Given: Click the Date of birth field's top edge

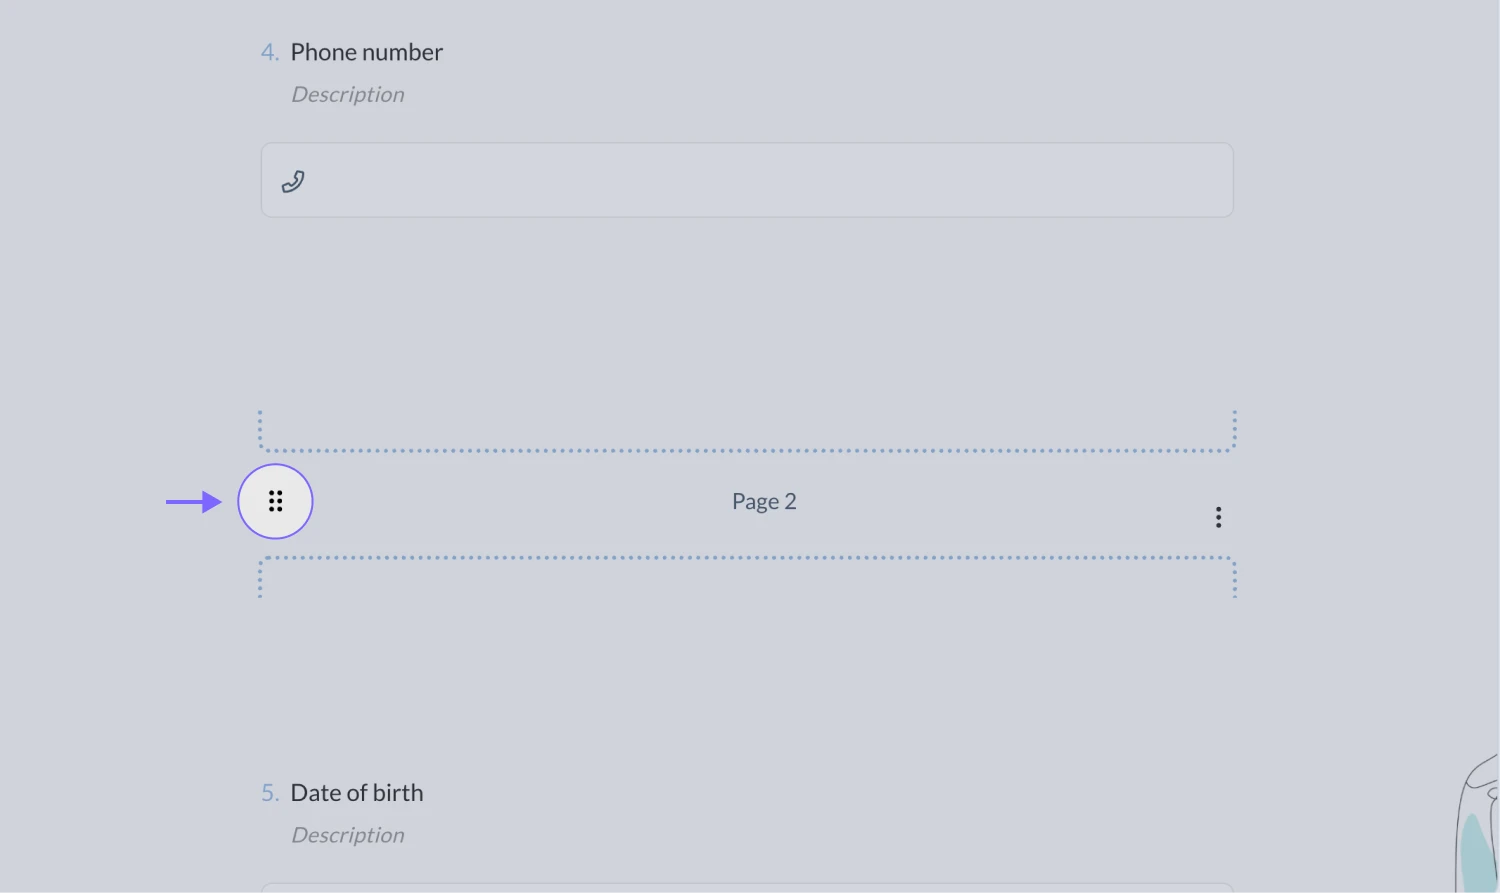Looking at the screenshot, I should [x=747, y=884].
